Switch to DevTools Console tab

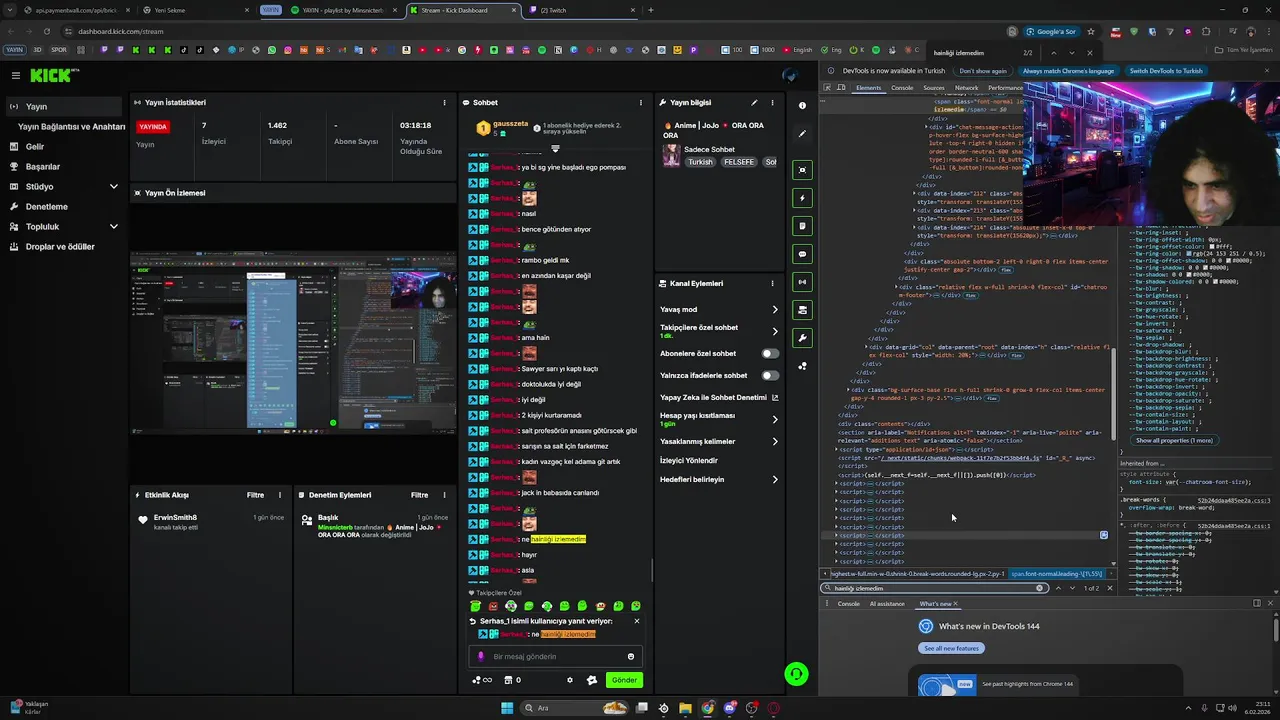click(902, 88)
